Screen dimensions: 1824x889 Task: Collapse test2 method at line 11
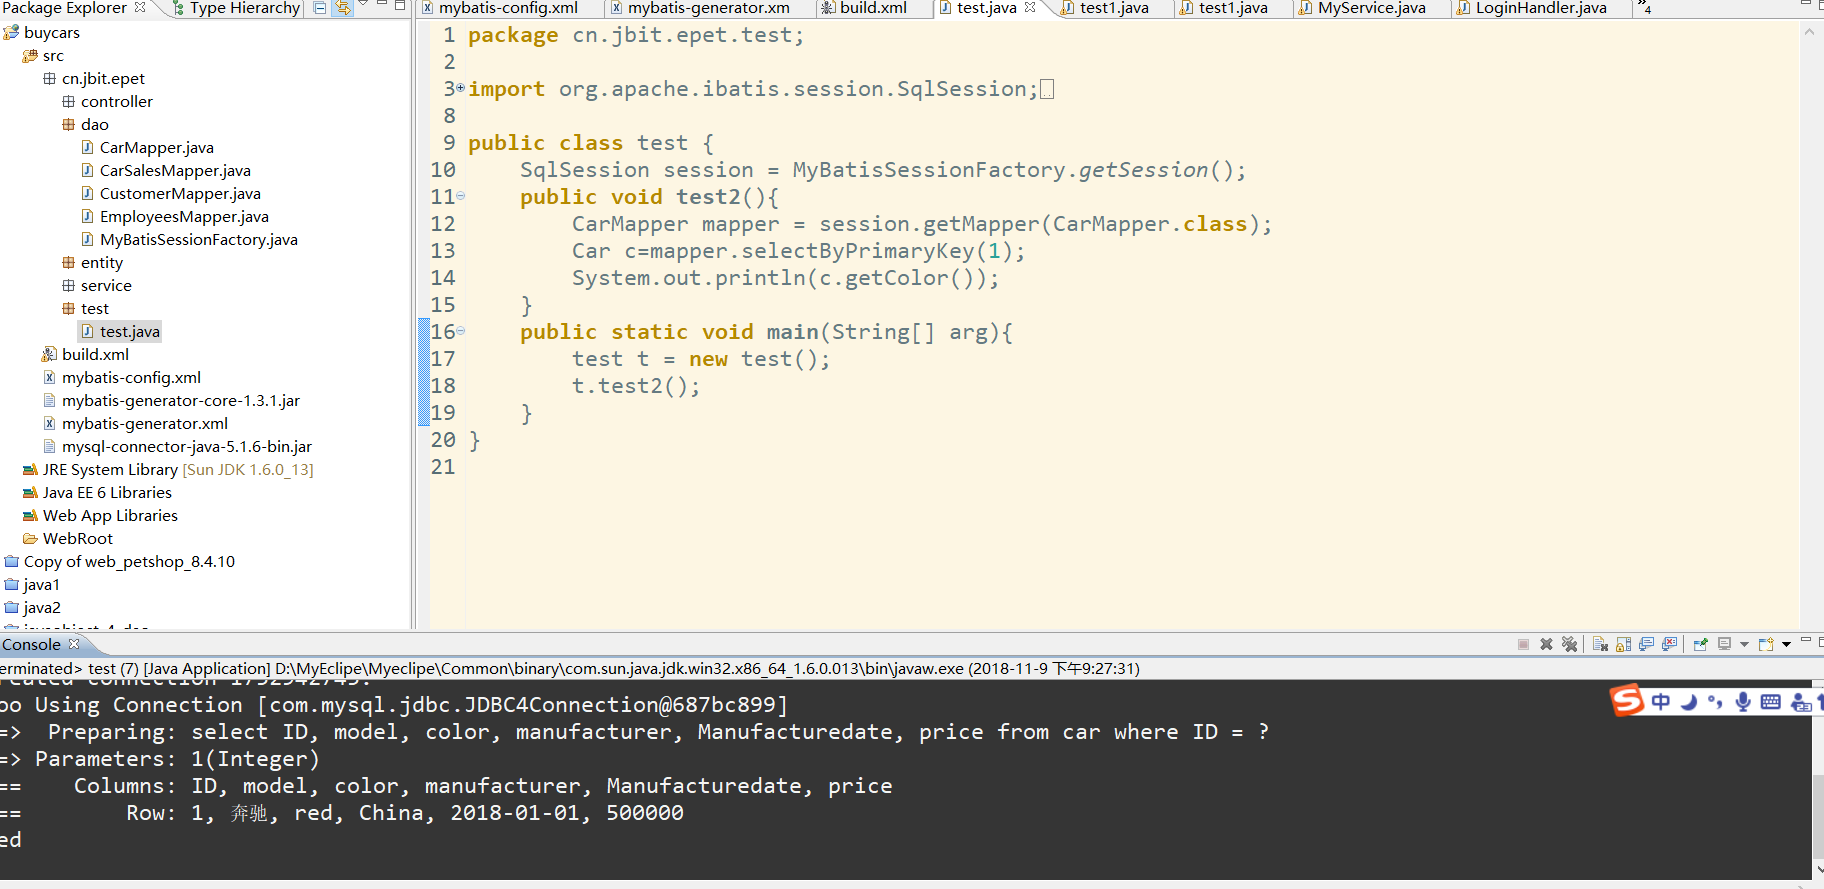tap(461, 196)
